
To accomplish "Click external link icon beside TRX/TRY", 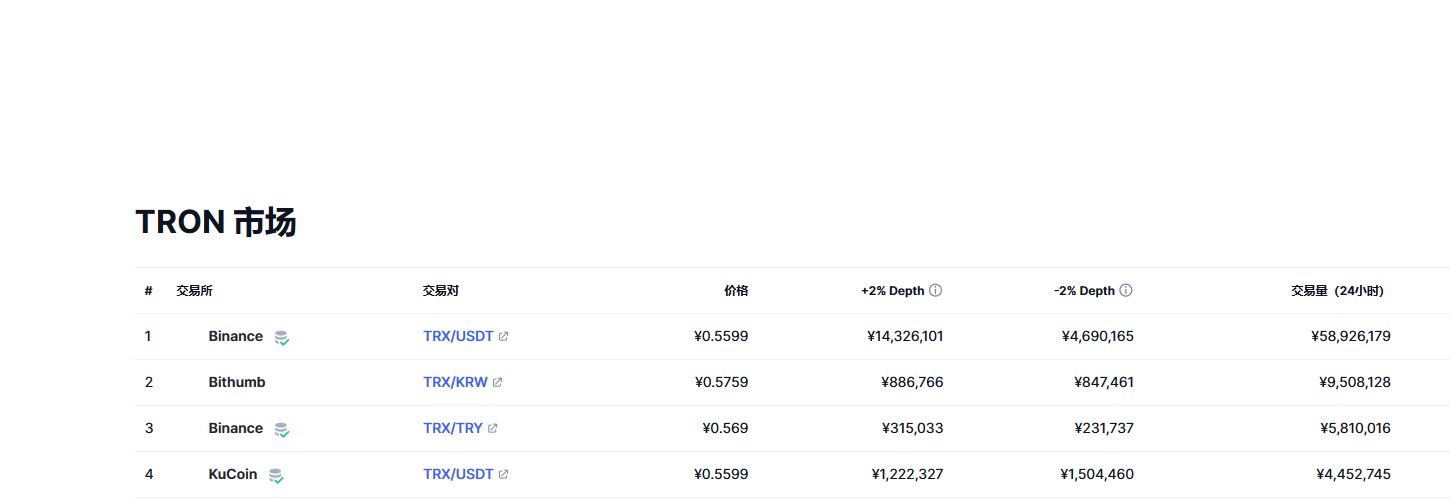I will 492,429.
